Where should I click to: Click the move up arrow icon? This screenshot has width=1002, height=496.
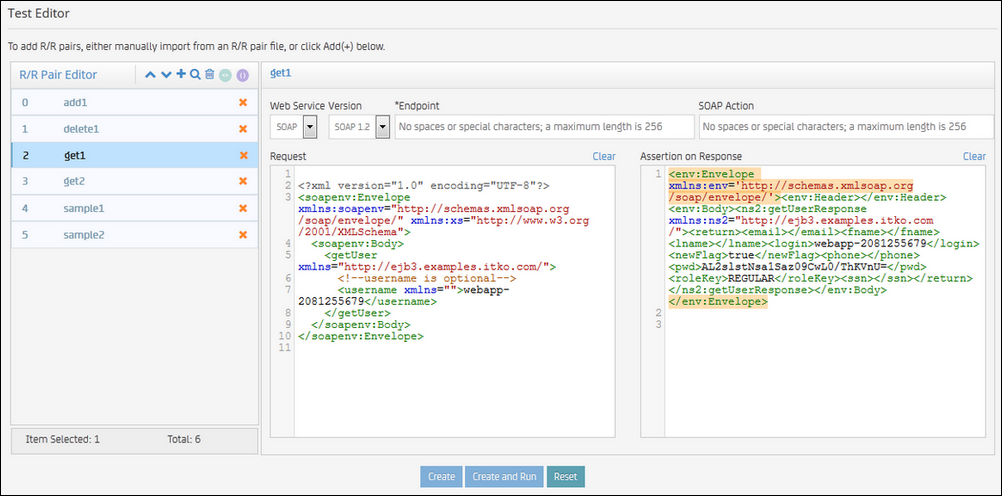150,75
